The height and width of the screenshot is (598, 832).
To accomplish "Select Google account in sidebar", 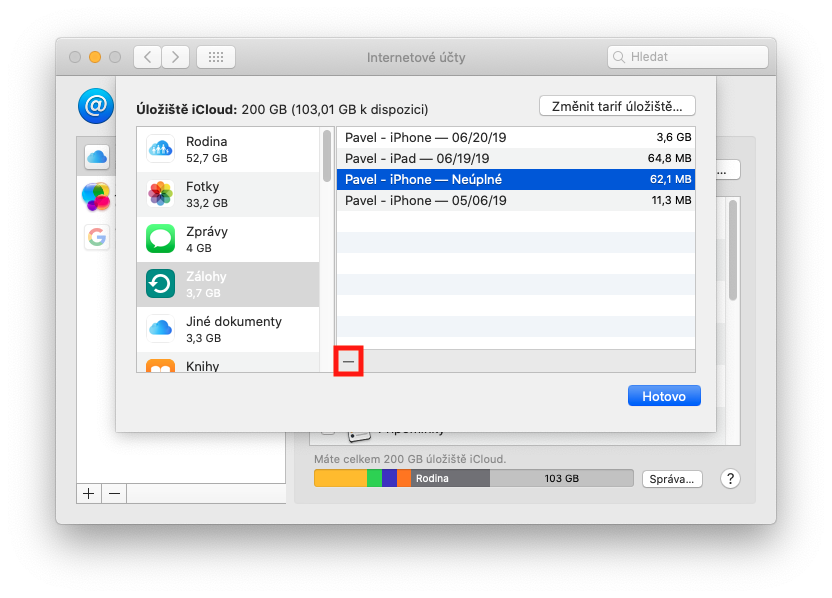I will pyautogui.click(x=97, y=237).
